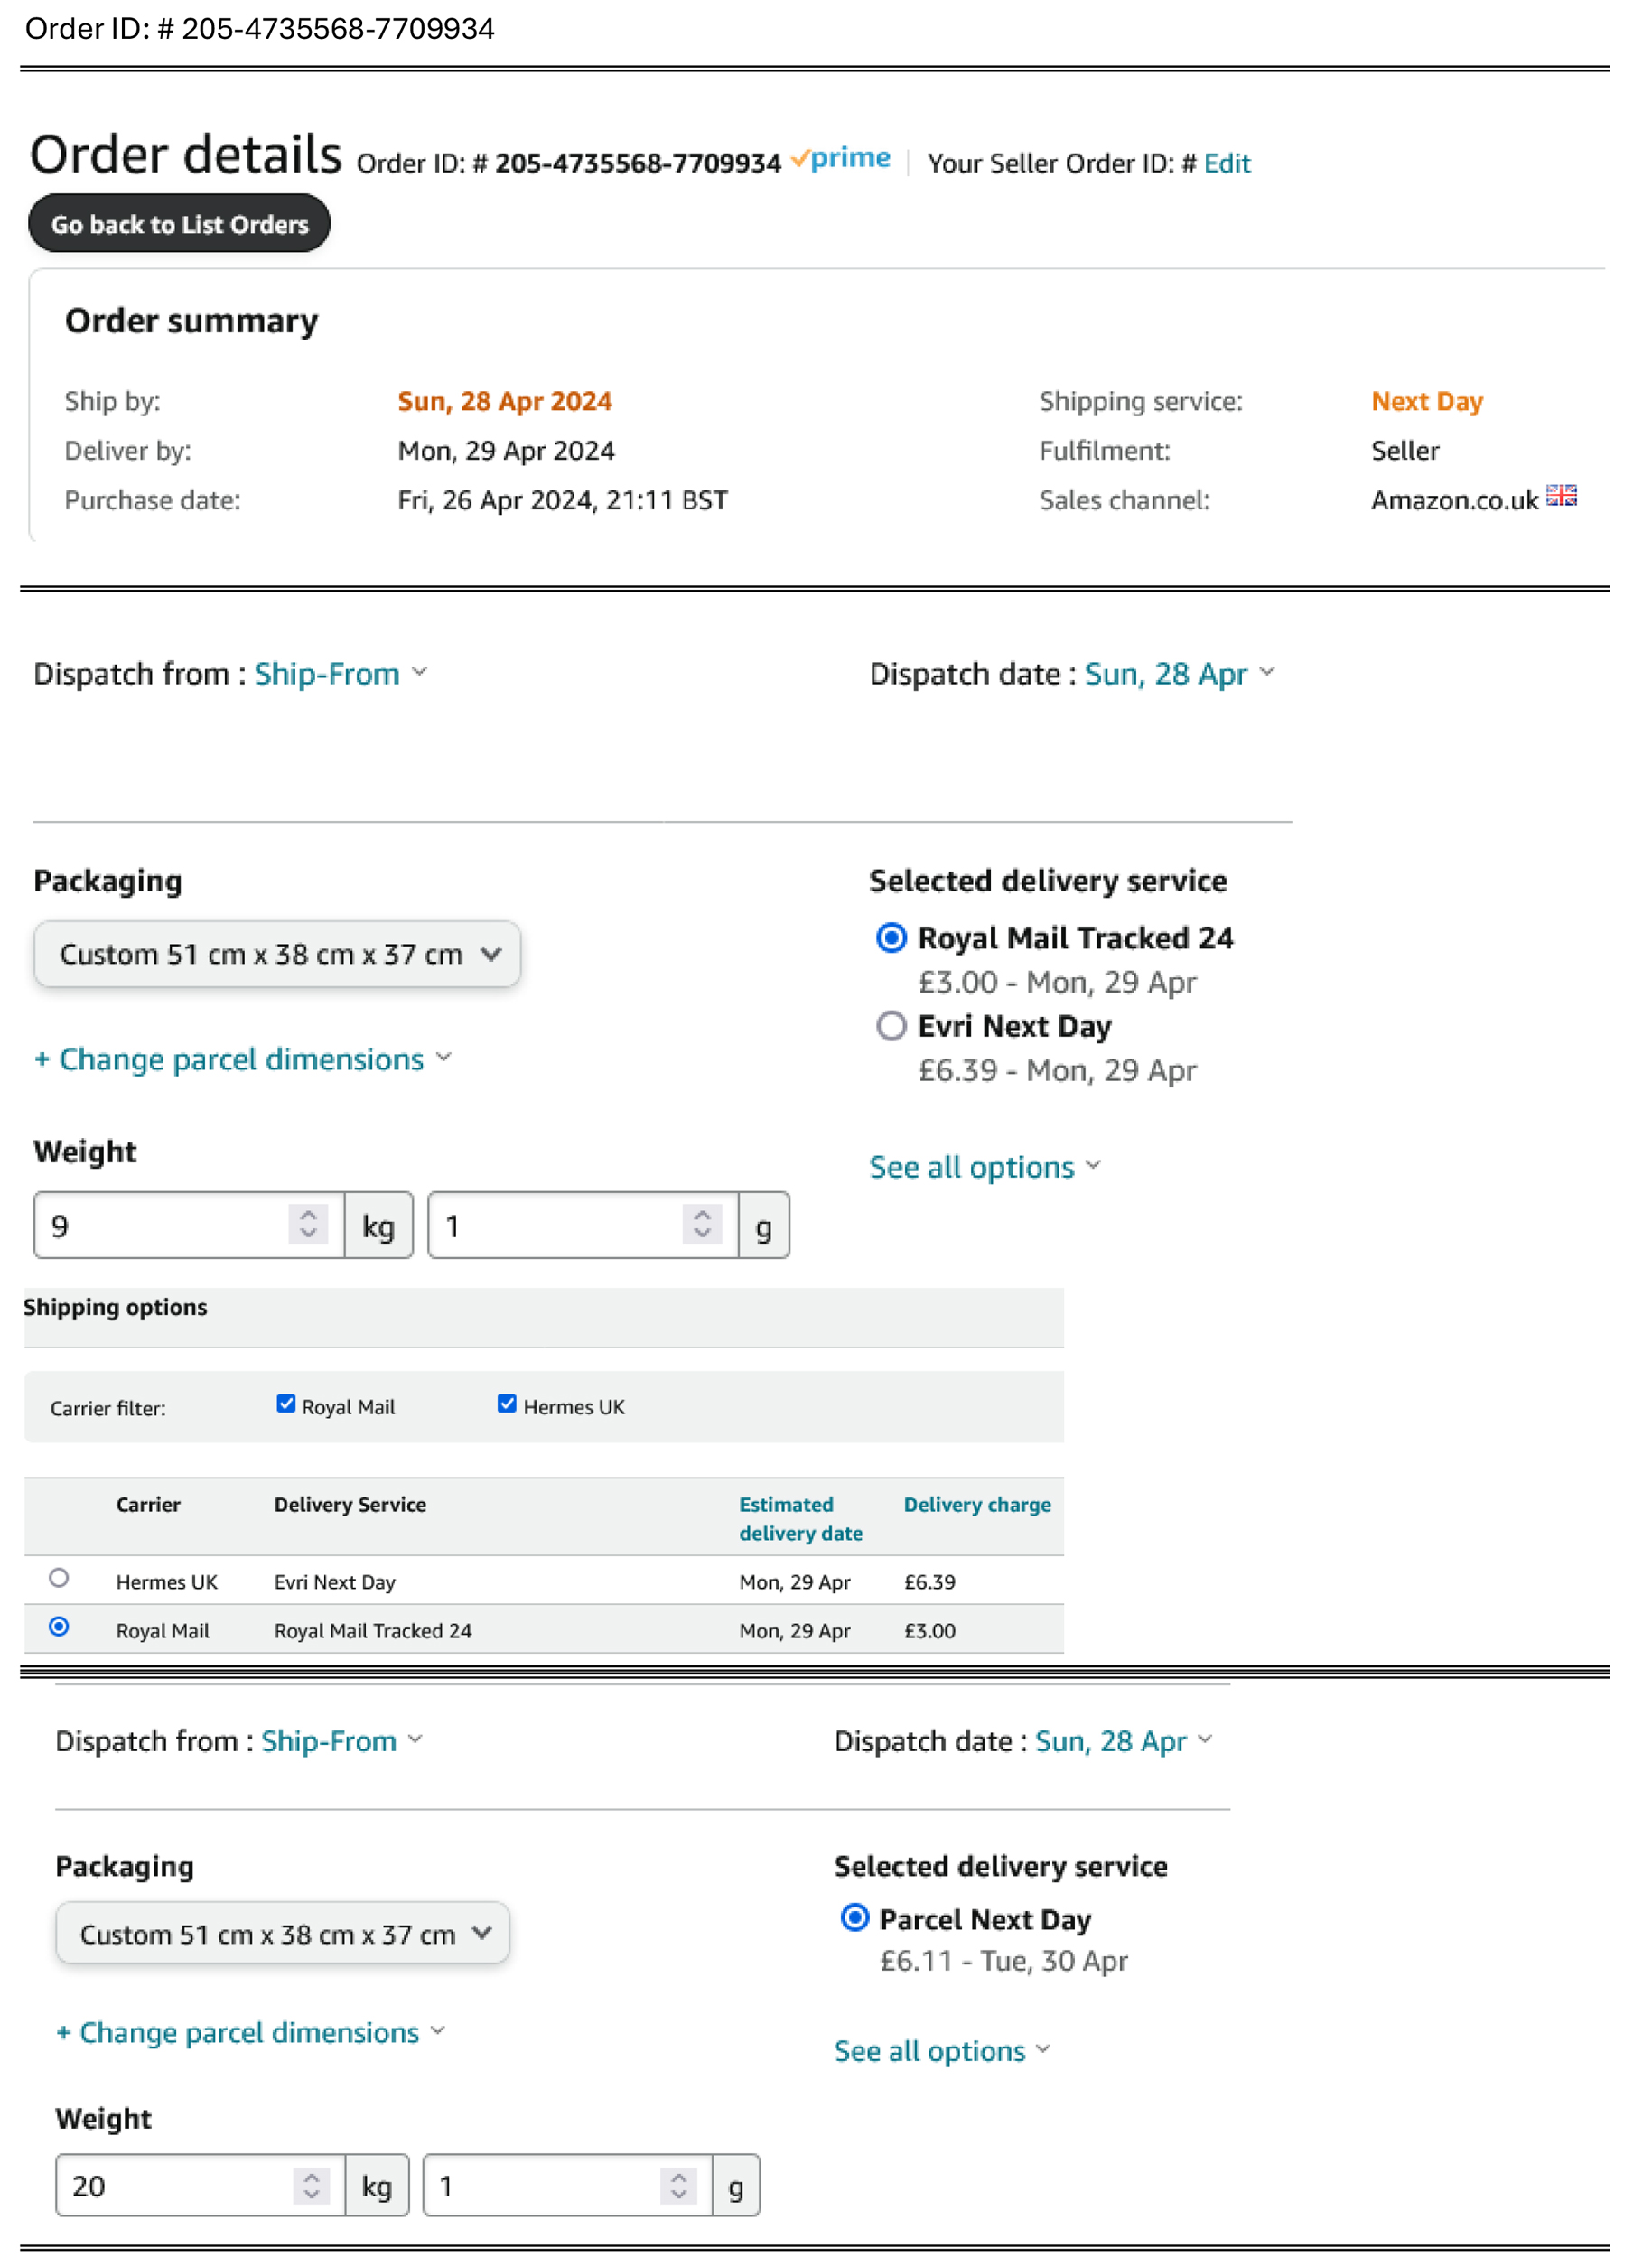1652x2257 pixels.
Task: Uncheck the Hermes UK carrier filter
Action: (507, 1404)
